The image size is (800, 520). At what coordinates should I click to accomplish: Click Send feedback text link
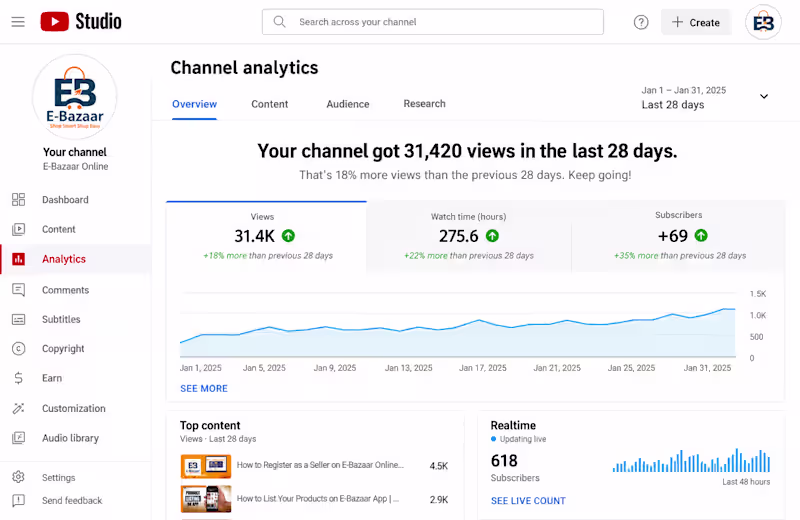[72, 501]
